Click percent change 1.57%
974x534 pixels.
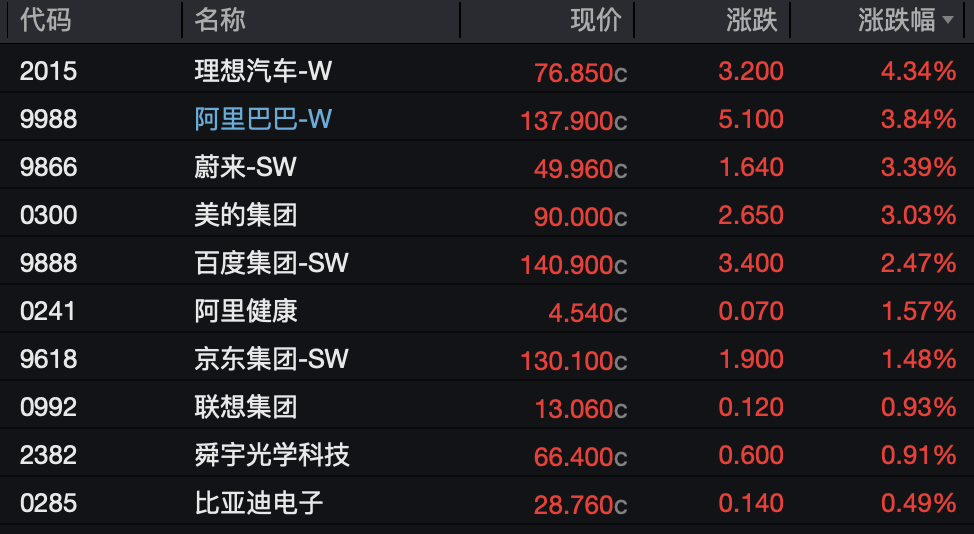919,310
